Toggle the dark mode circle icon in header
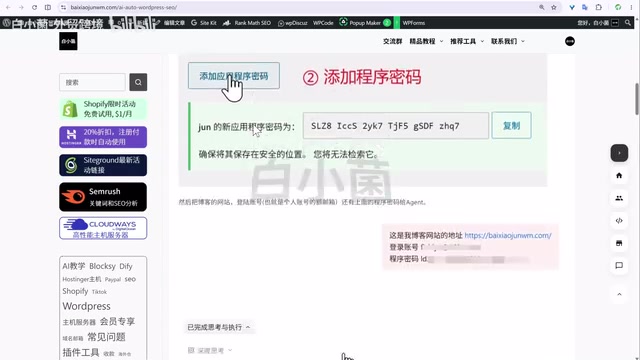This screenshot has width=640, height=360. [x=569, y=41]
